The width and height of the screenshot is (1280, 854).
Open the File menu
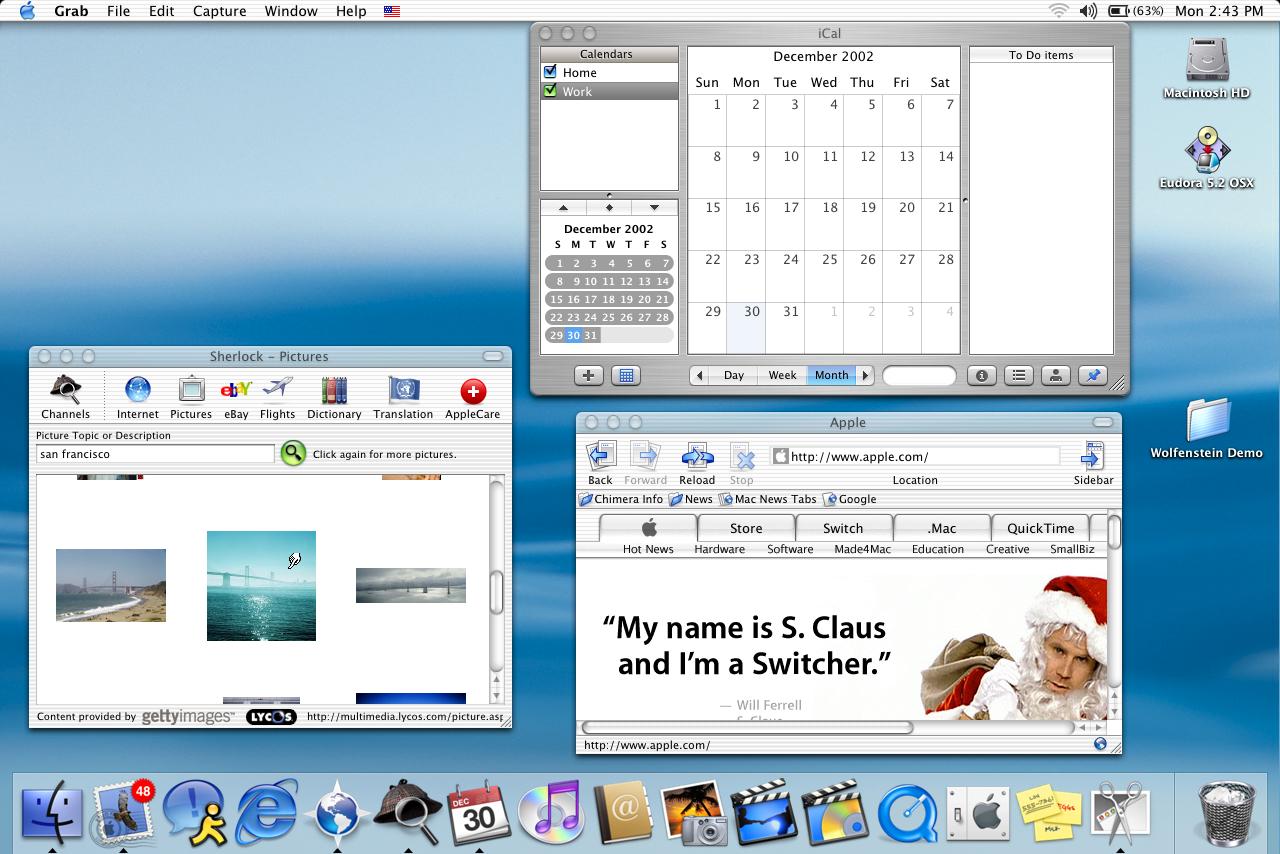118,11
